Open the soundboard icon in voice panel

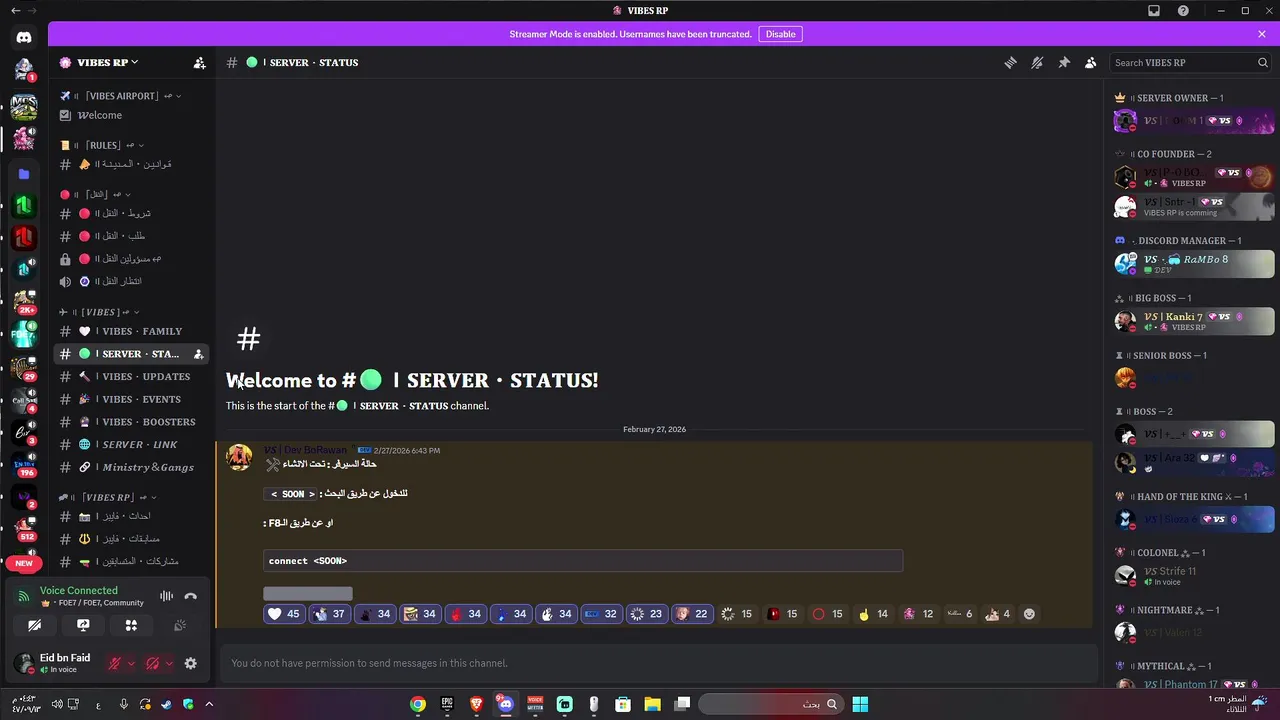(180, 625)
